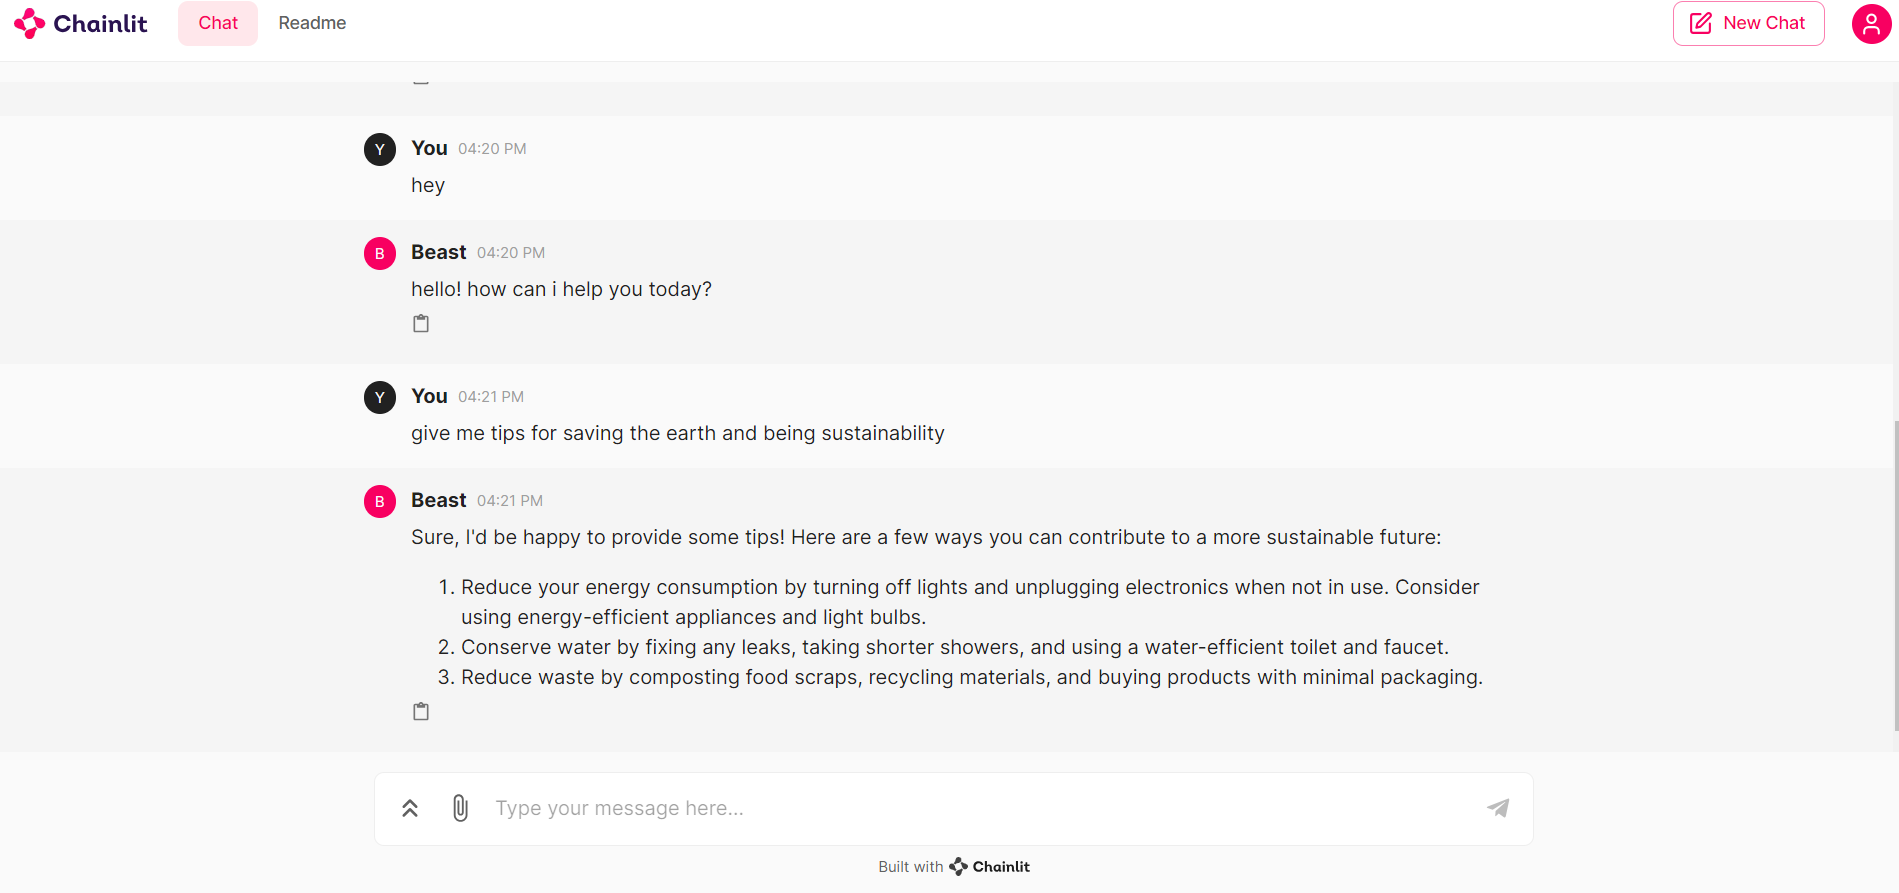Click the 'Beast' name on the 04:20 PM reply

(x=438, y=252)
